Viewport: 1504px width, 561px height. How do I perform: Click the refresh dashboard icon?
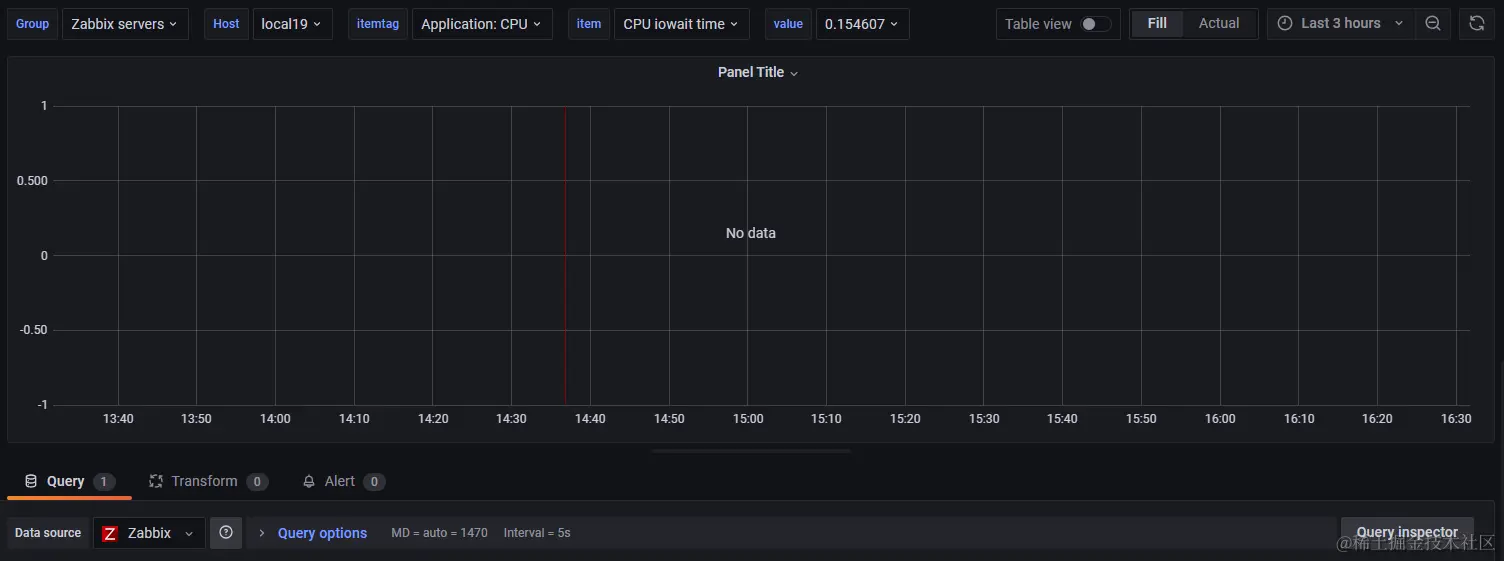(1477, 24)
